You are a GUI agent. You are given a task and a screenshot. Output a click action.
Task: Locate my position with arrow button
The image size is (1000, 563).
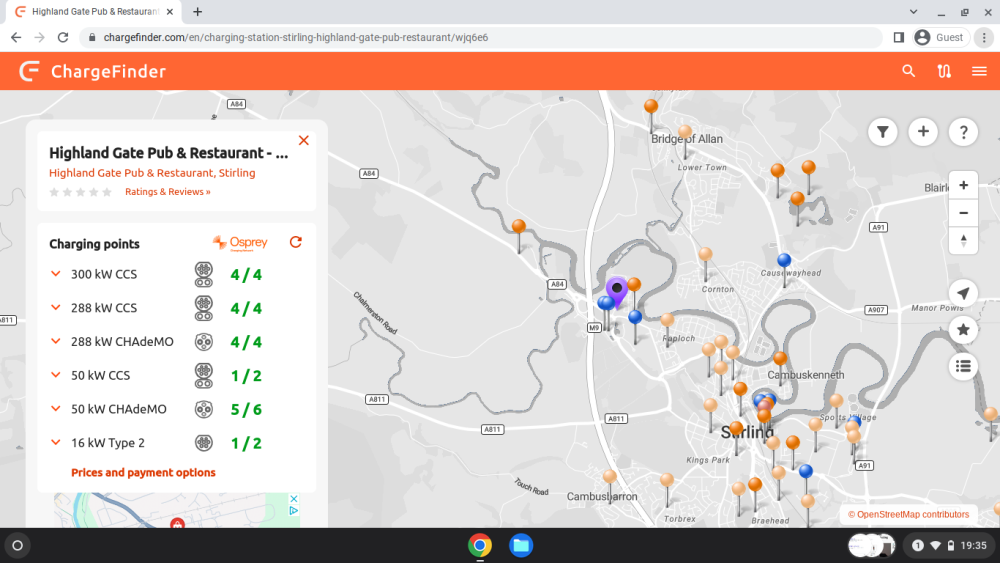coord(963,293)
